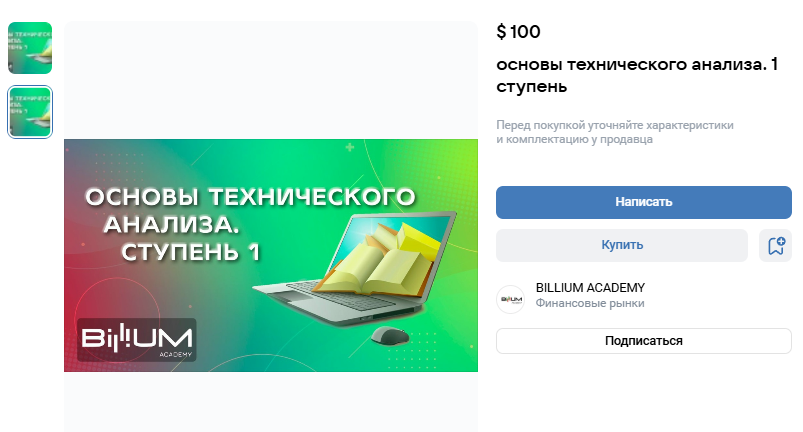Click the product title основы технического анализа
Image resolution: width=803 pixels, height=432 pixels.
(x=637, y=75)
